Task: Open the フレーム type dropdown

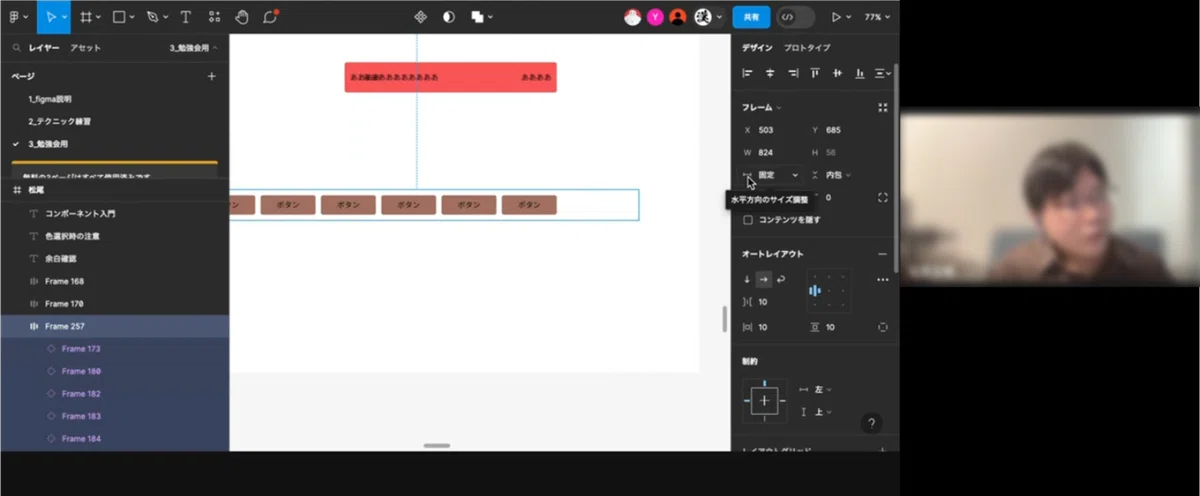Action: point(762,107)
